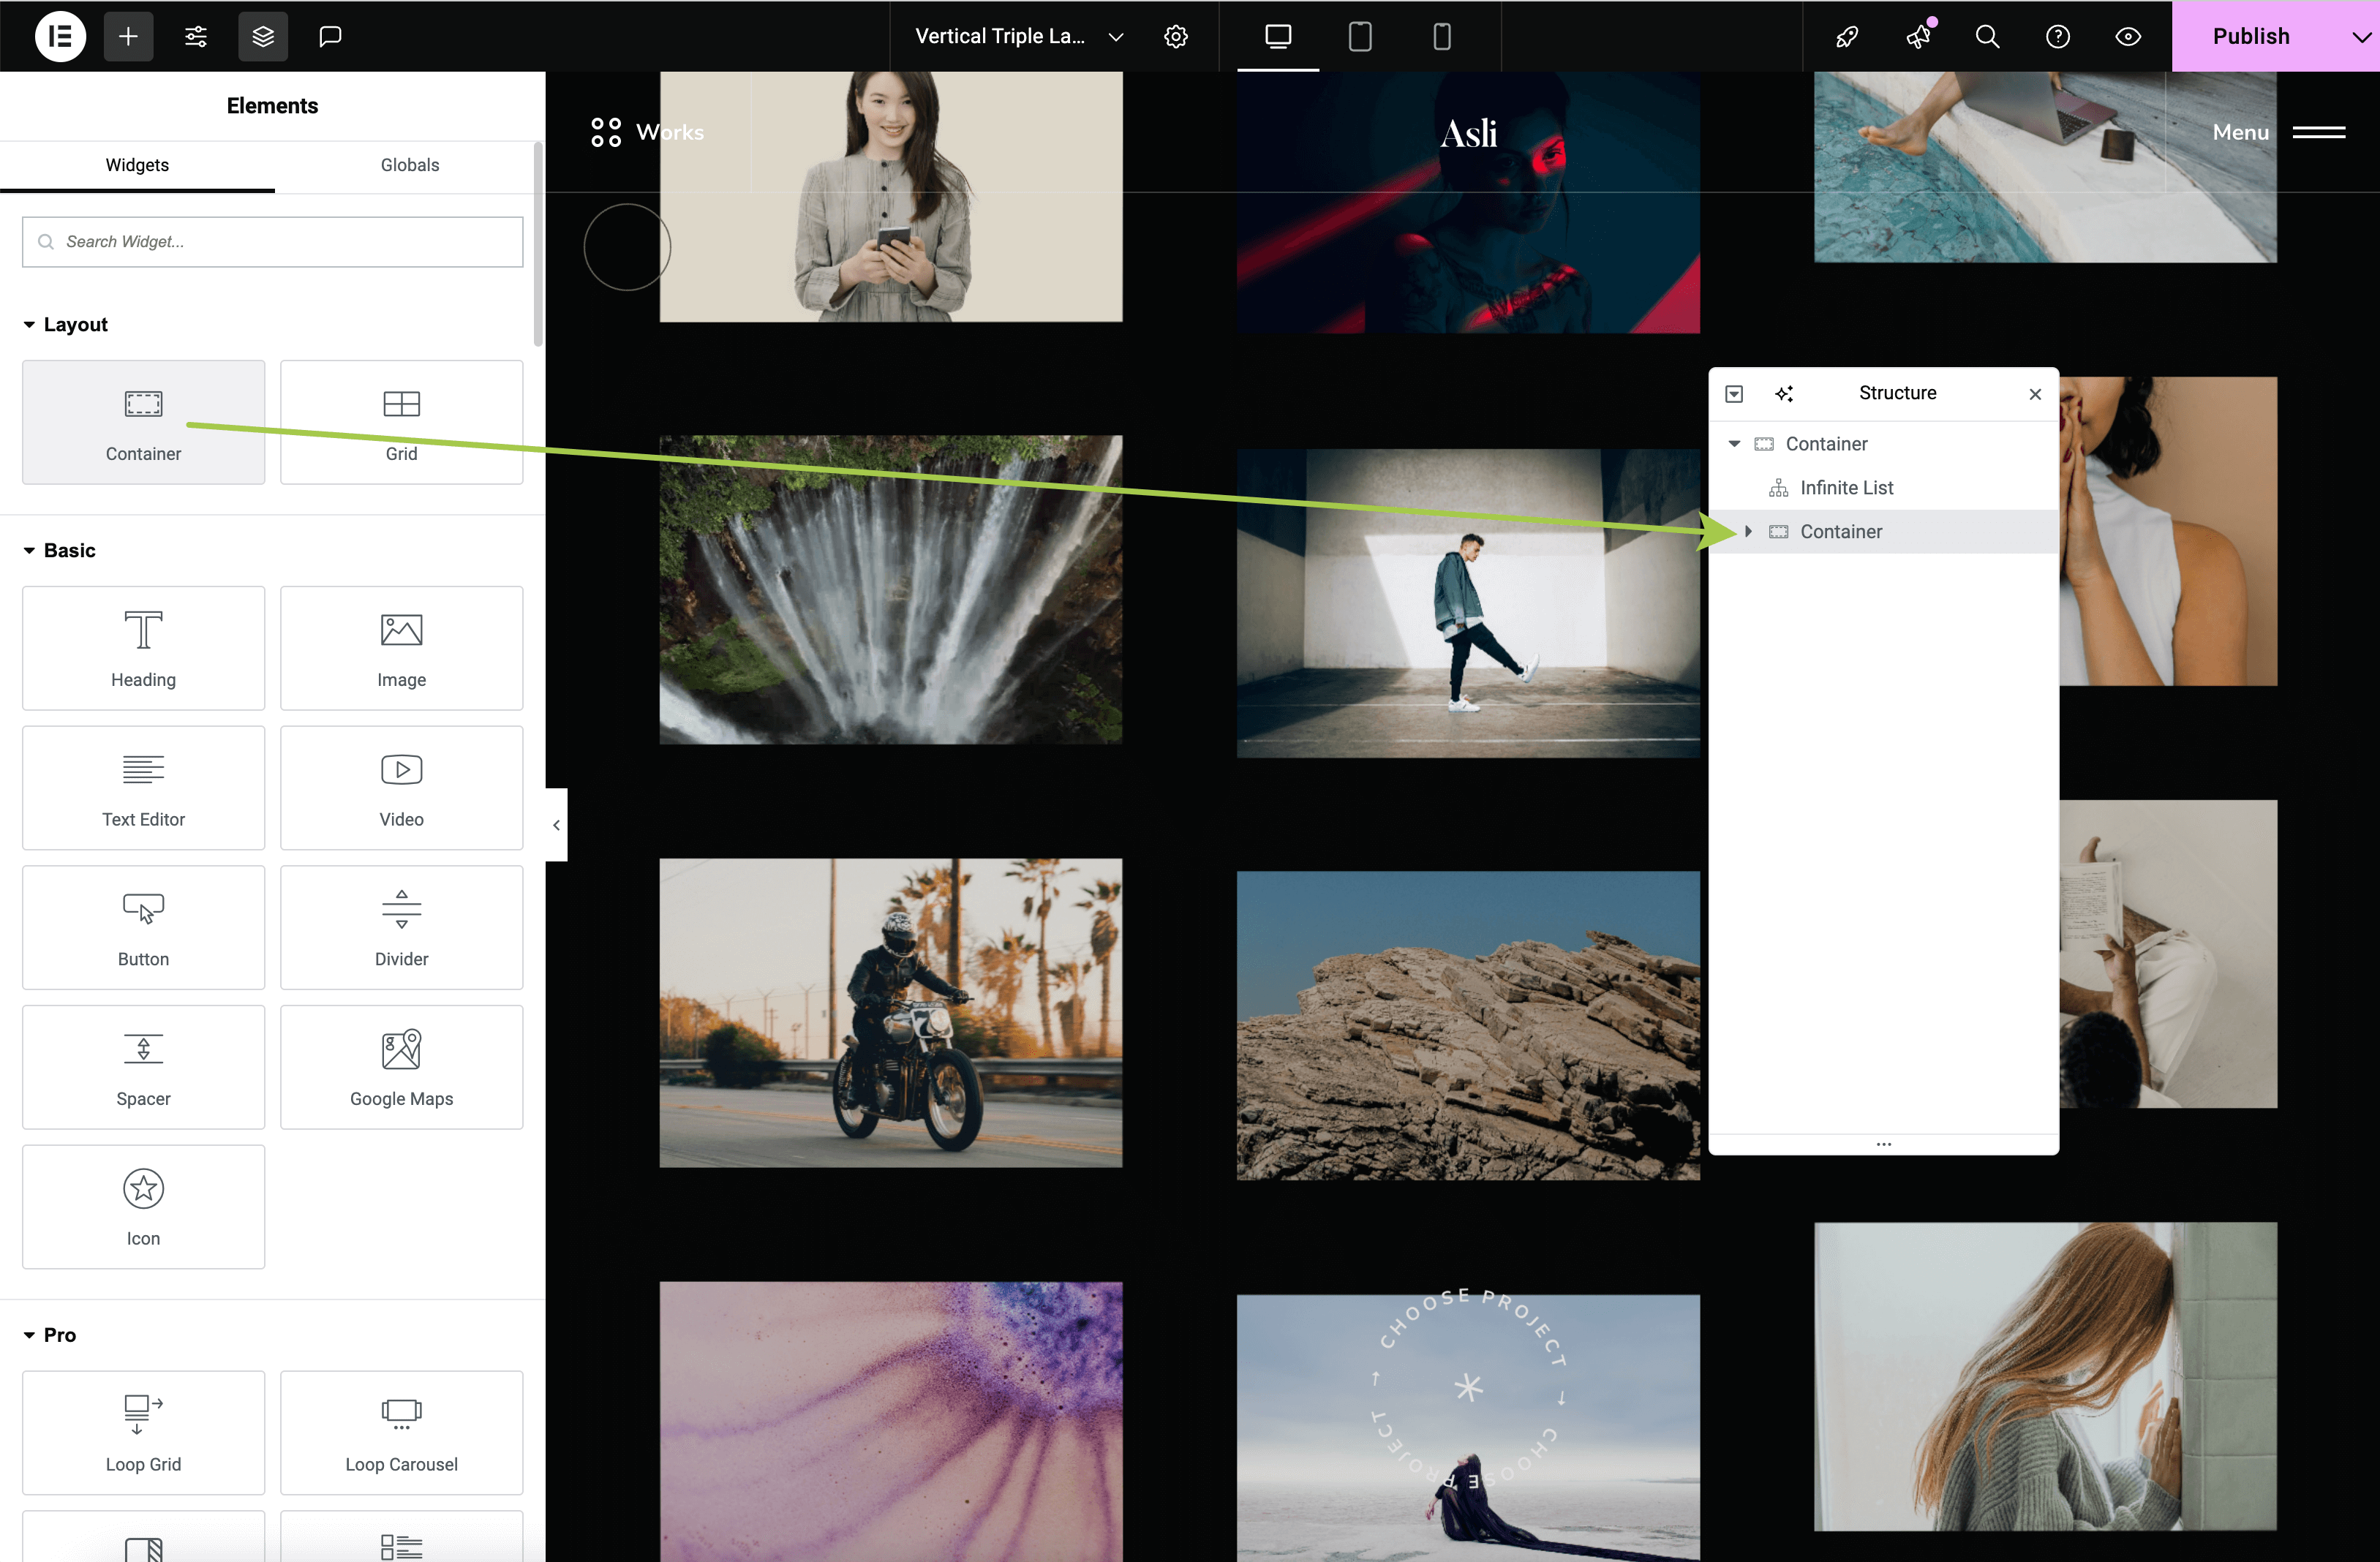Select the Infinite List structure item

pos(1846,488)
